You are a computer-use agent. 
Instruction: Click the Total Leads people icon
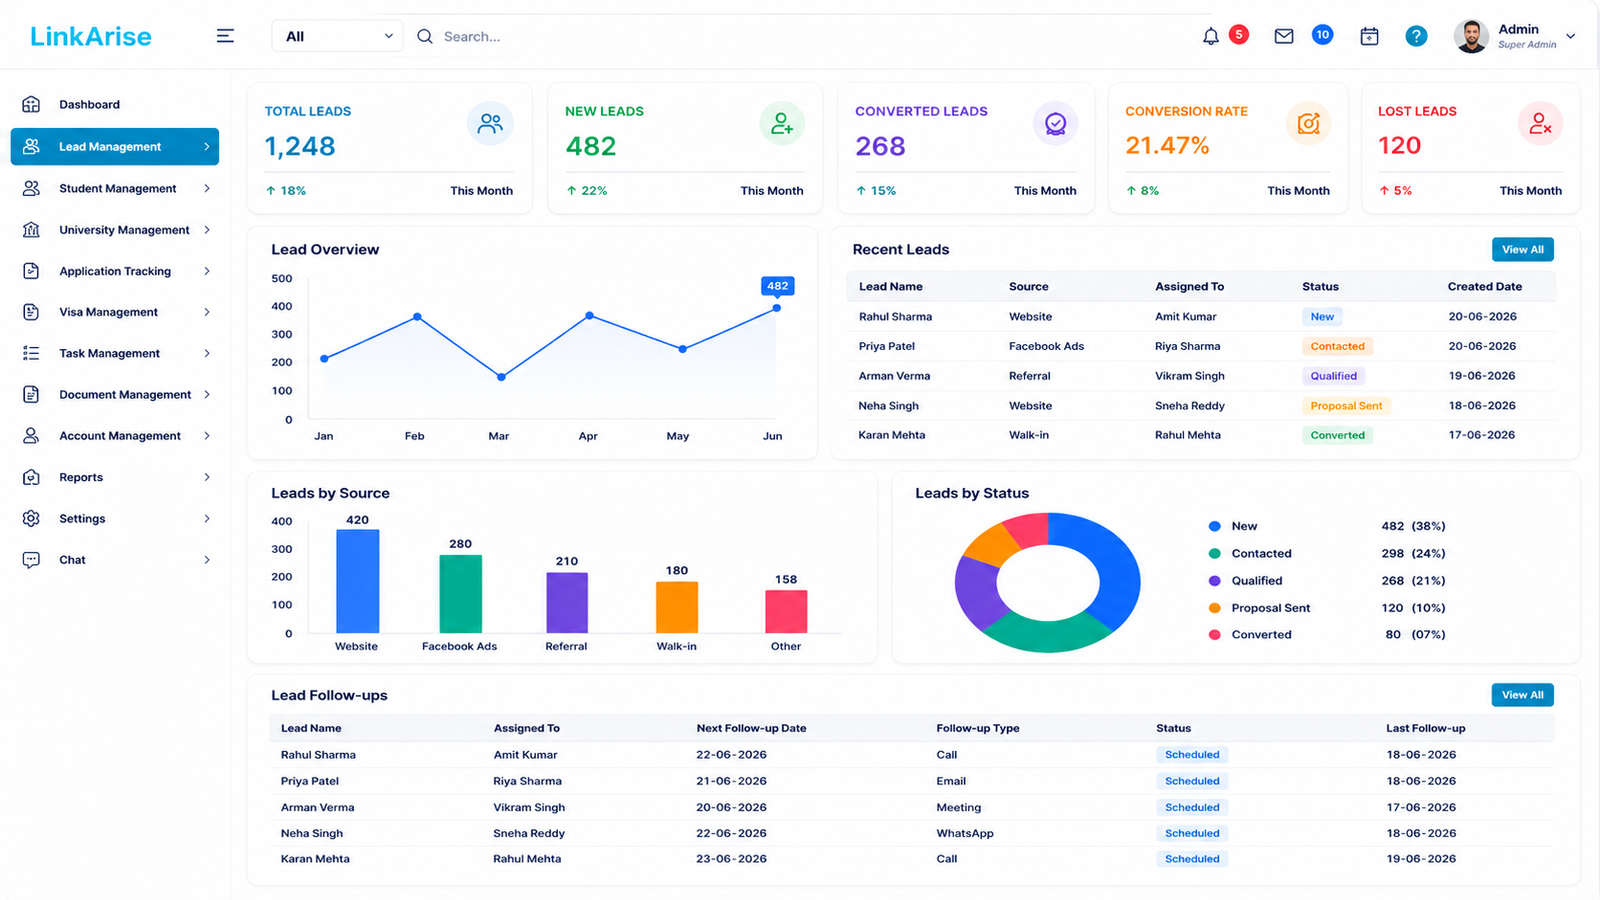coord(490,123)
